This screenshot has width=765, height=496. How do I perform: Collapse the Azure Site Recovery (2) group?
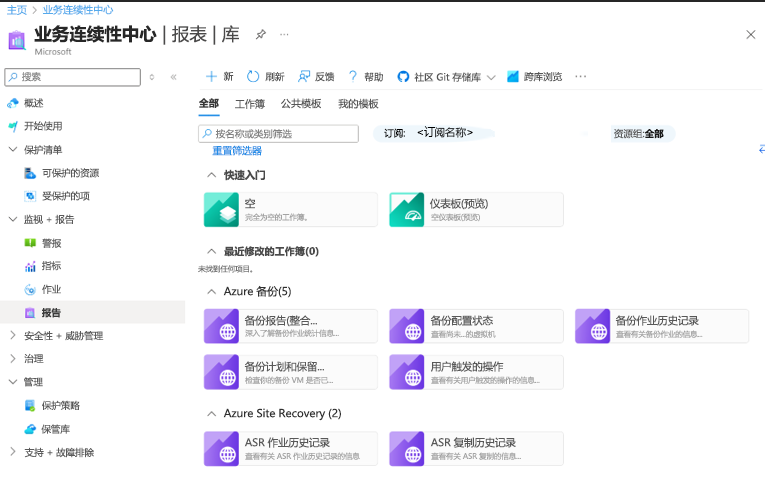[x=211, y=414]
